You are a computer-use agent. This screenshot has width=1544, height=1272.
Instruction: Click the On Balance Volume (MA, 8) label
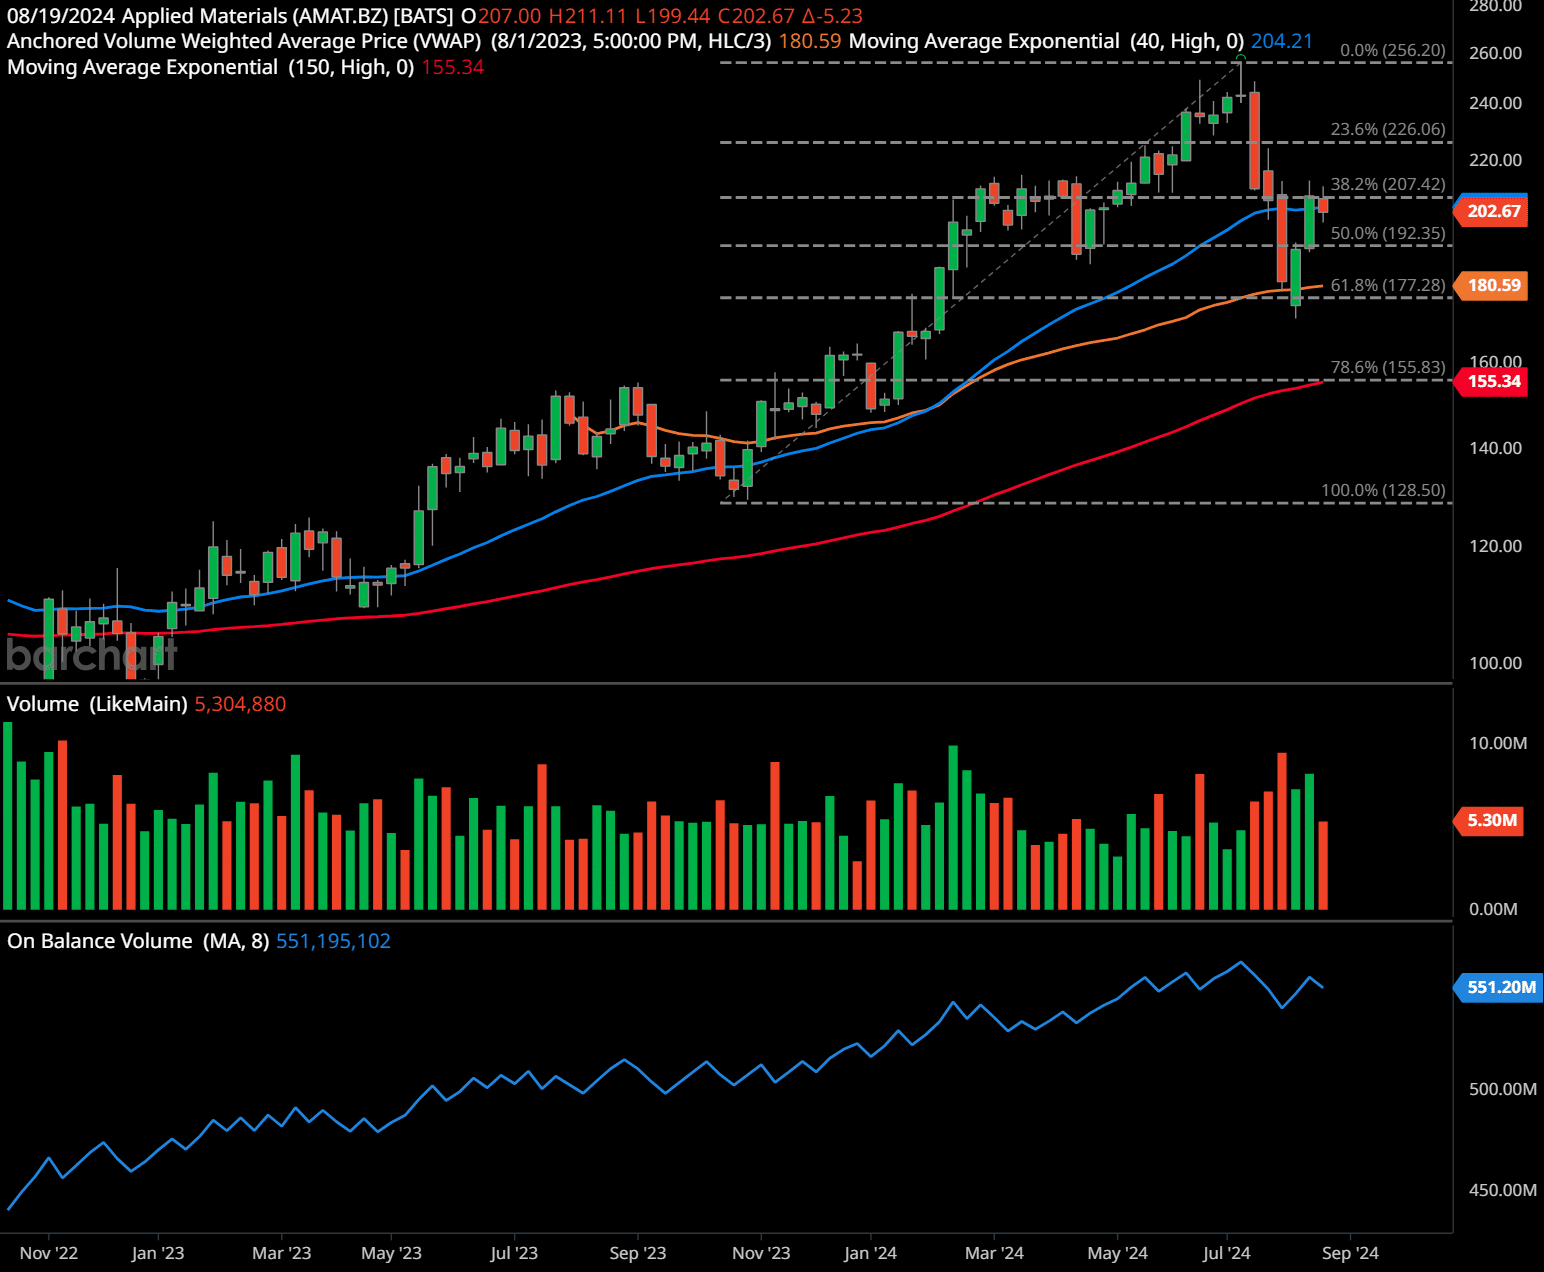[138, 941]
